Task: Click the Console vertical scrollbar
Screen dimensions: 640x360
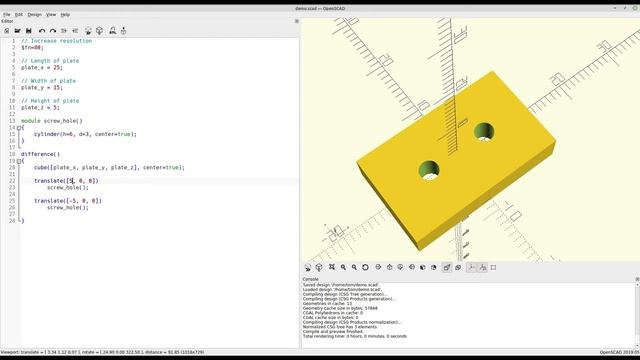Action: click(637, 315)
